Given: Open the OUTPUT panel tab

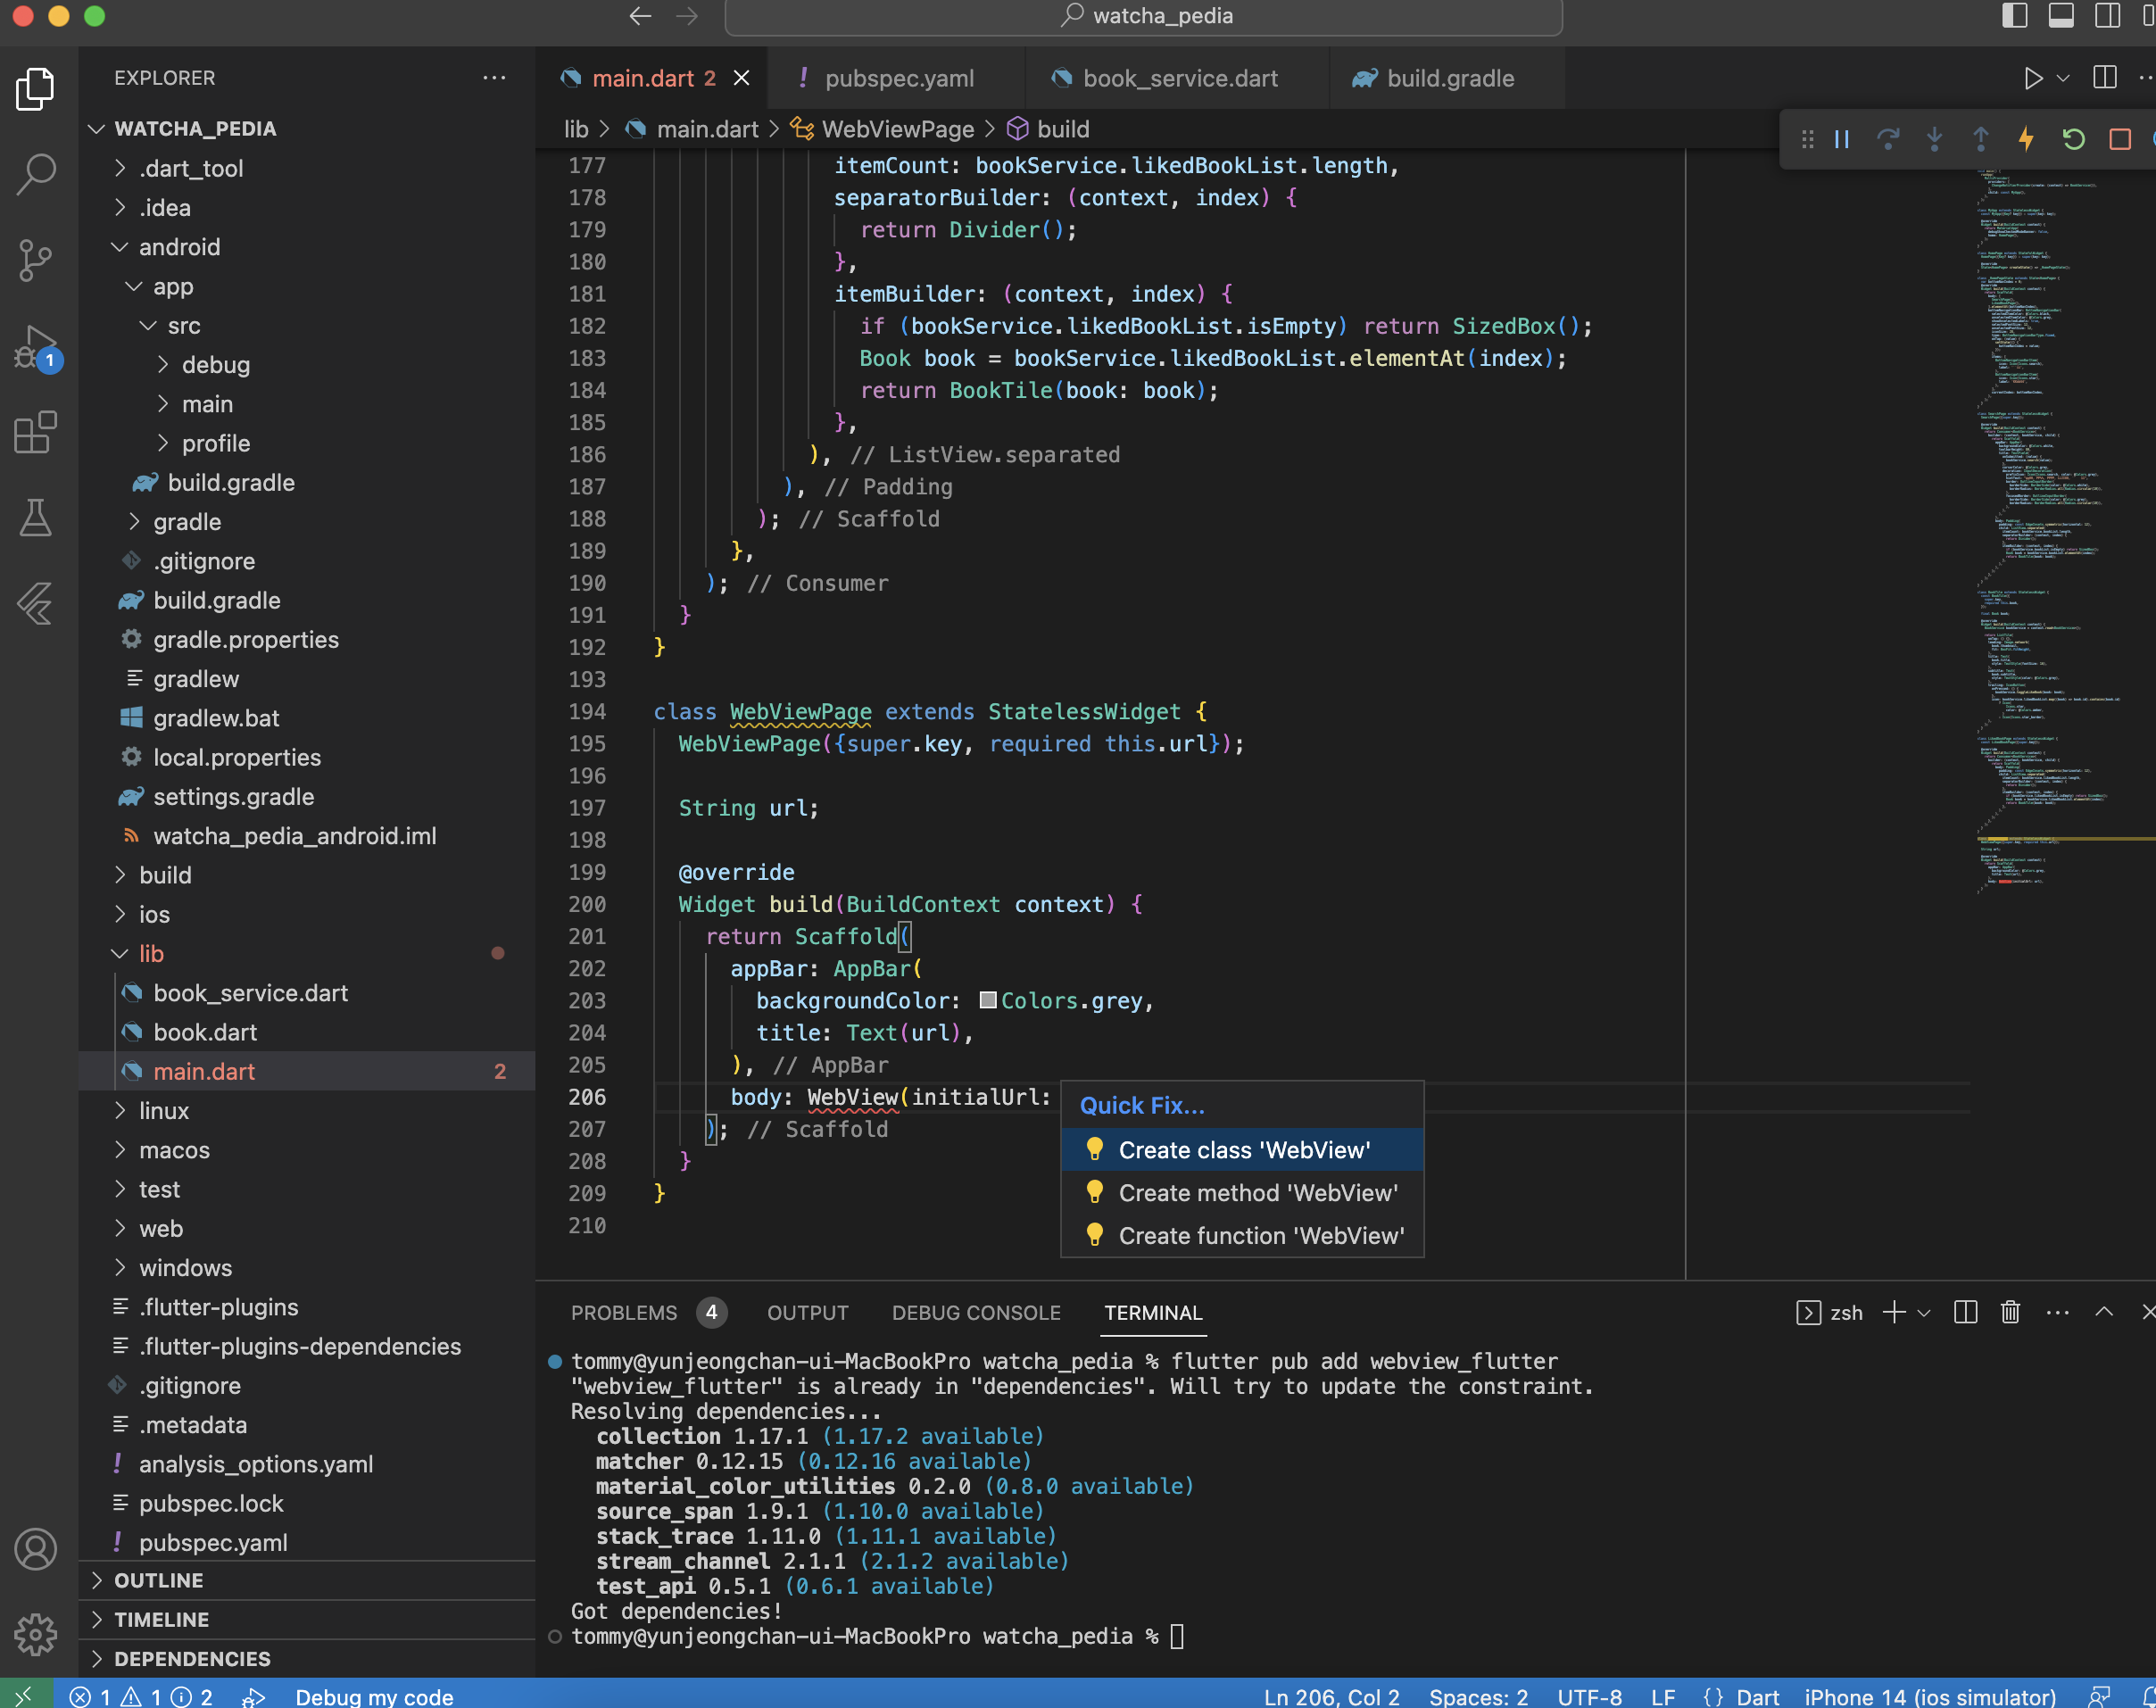Looking at the screenshot, I should (808, 1312).
